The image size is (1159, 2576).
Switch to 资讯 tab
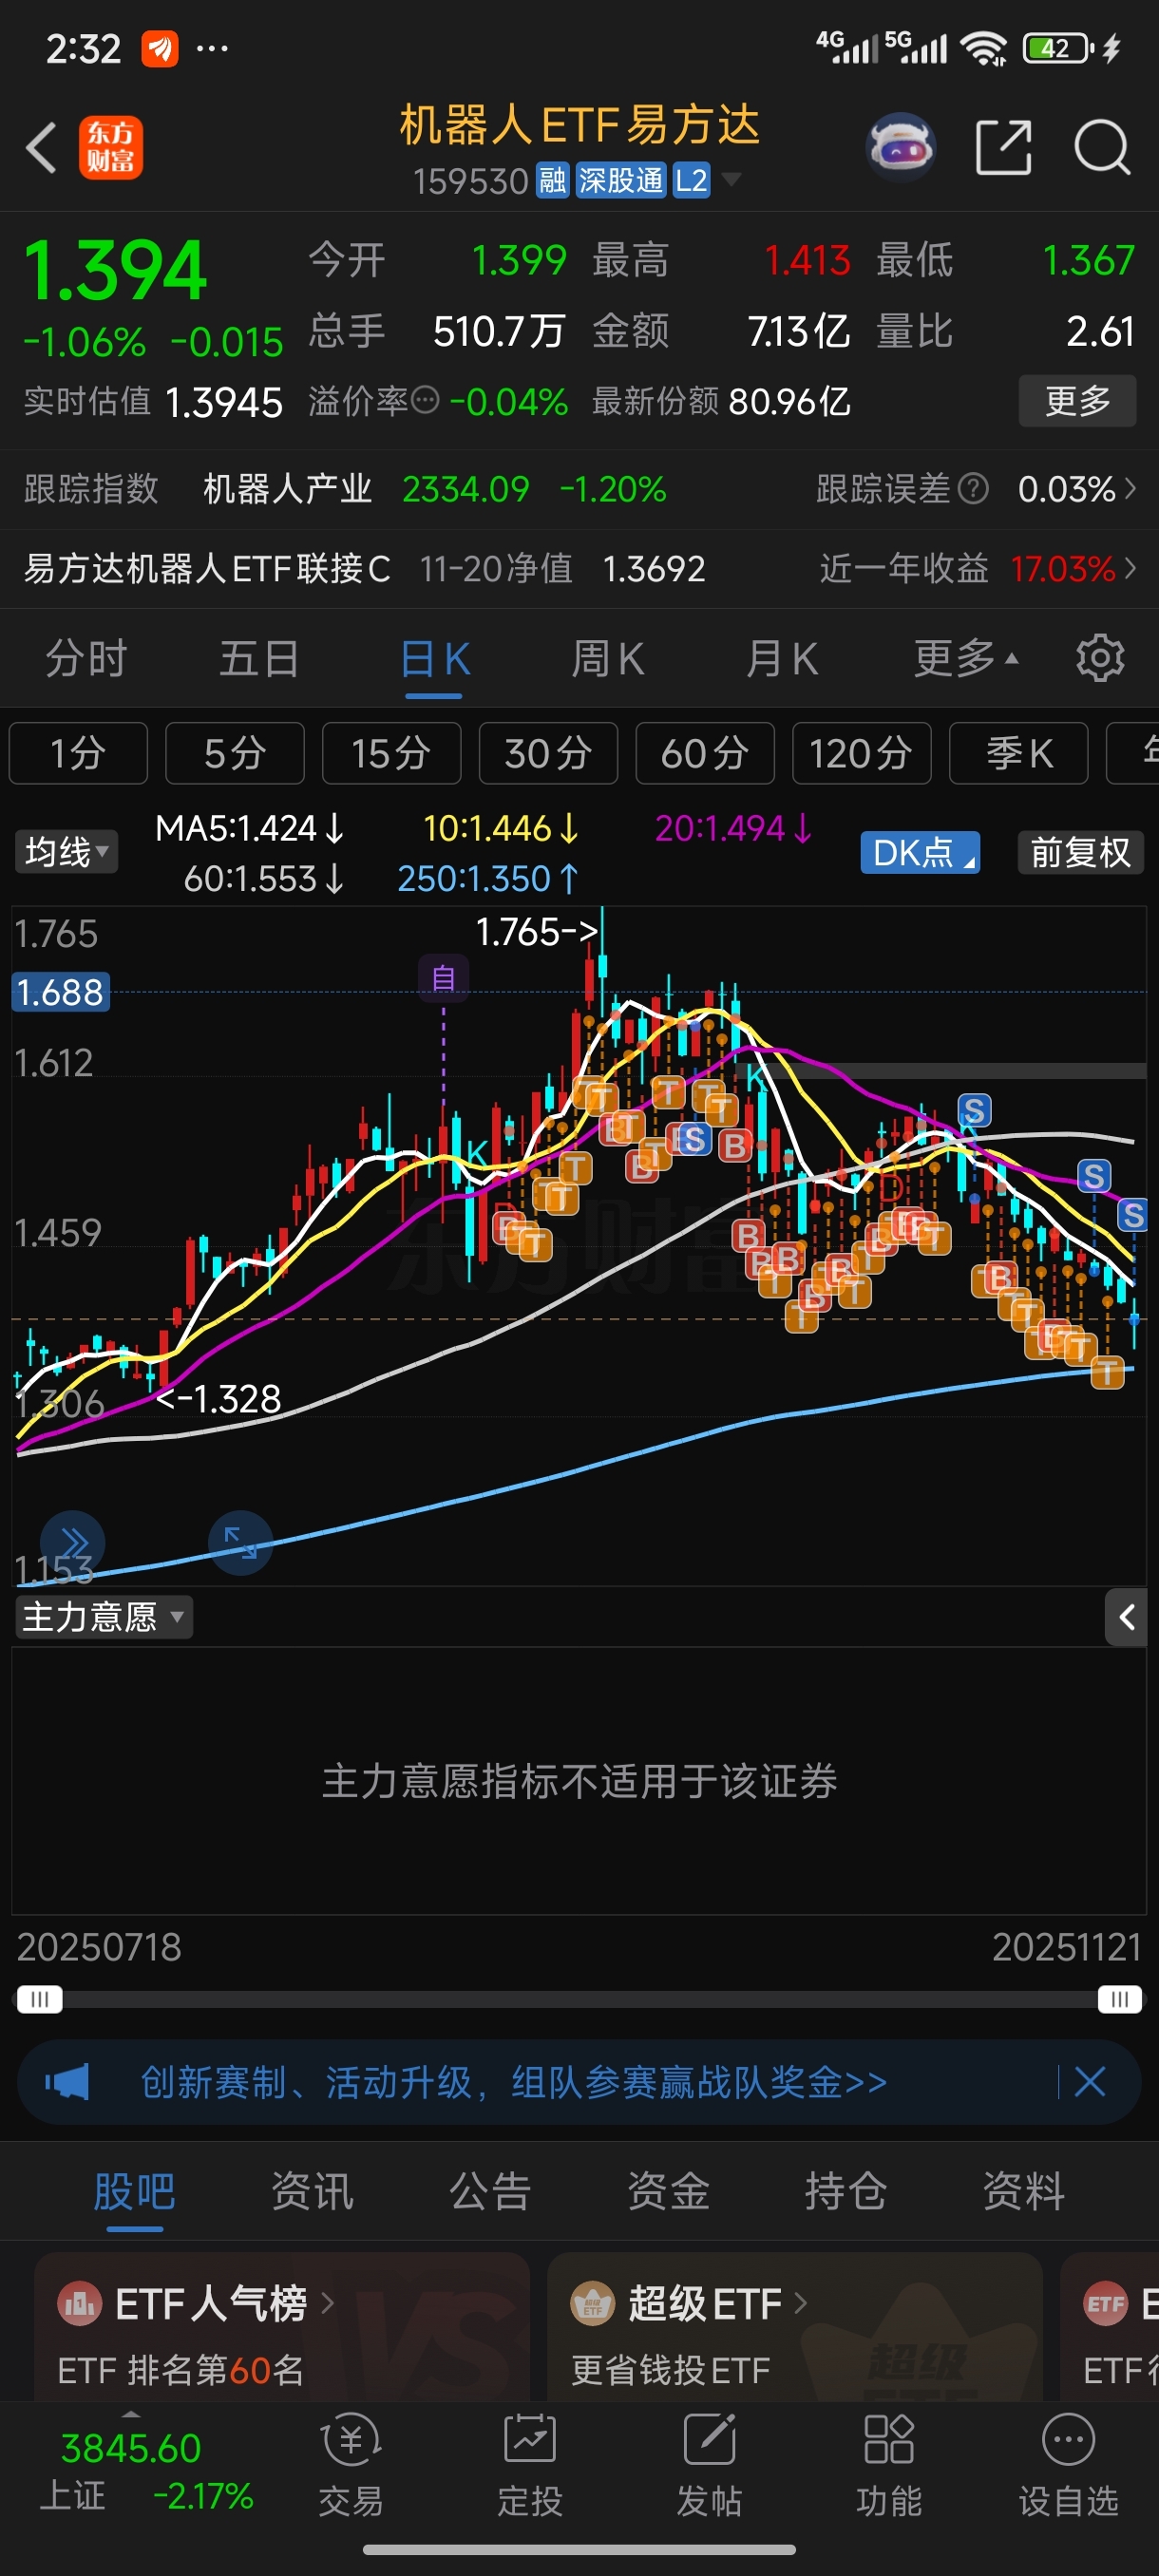312,2191
